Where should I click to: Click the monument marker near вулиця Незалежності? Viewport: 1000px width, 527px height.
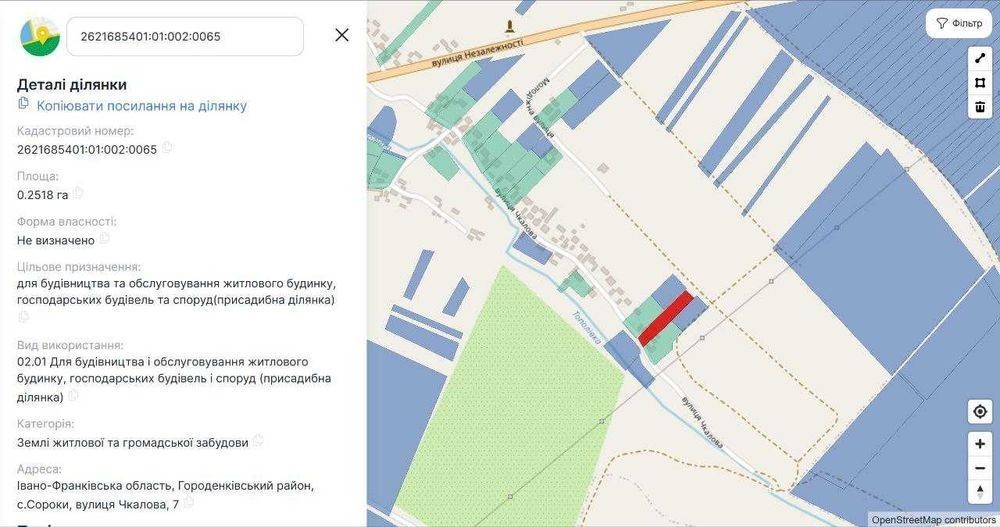(510, 27)
